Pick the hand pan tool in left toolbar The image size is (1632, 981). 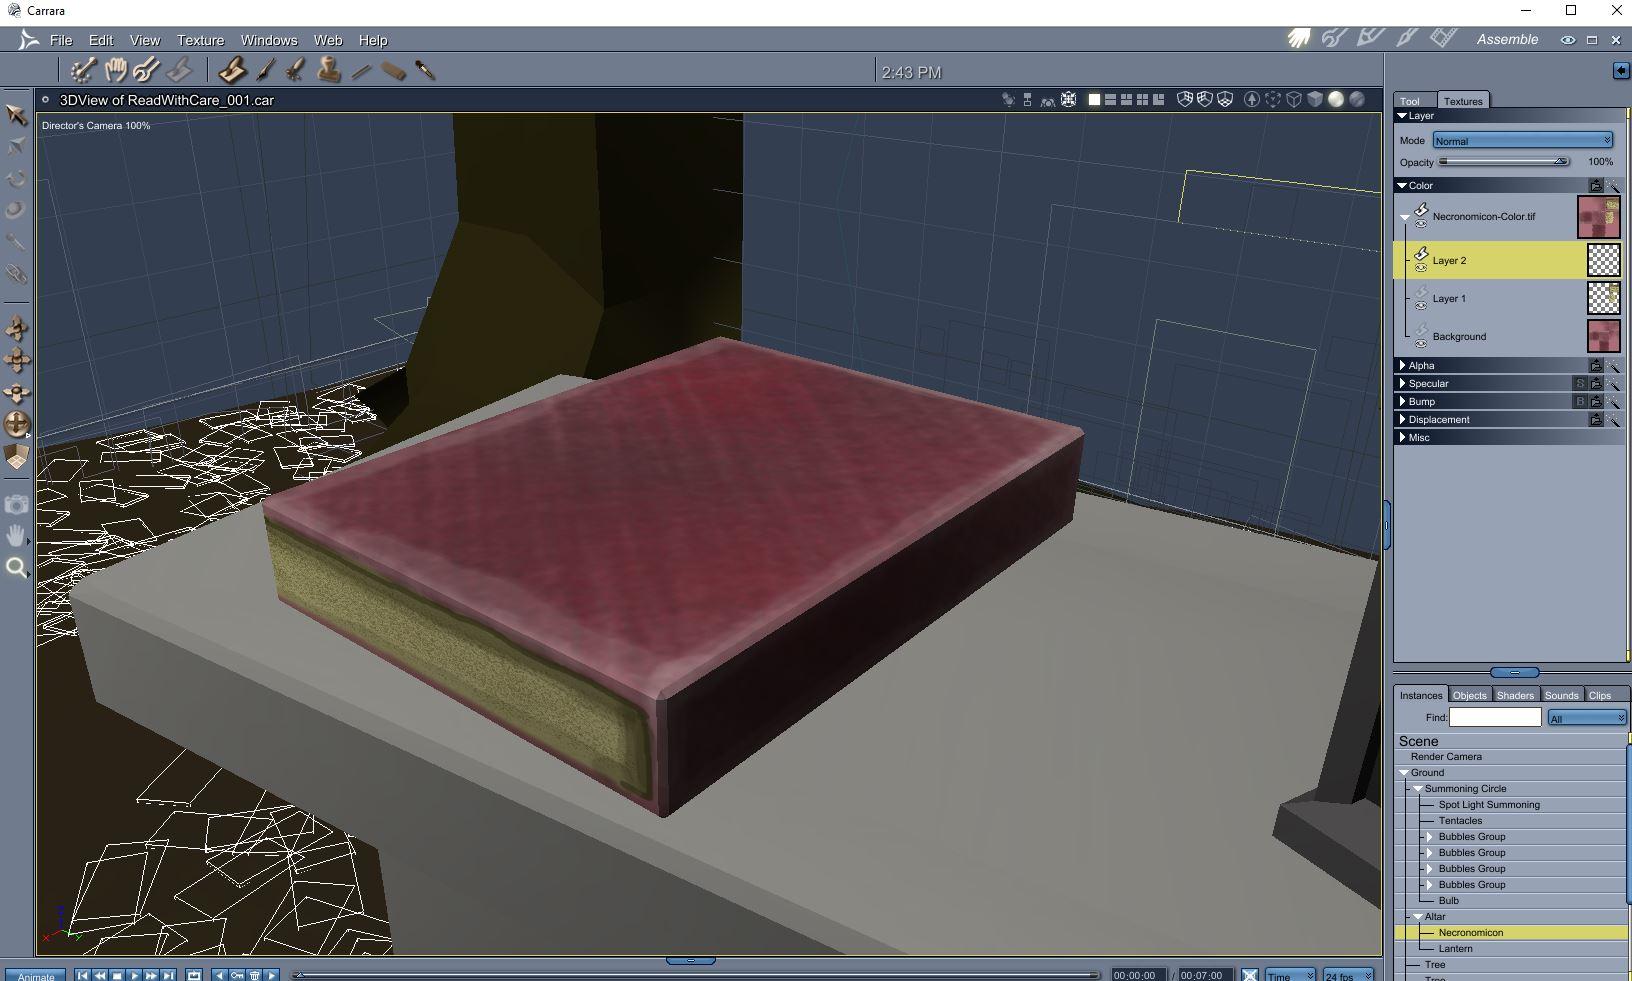point(16,536)
